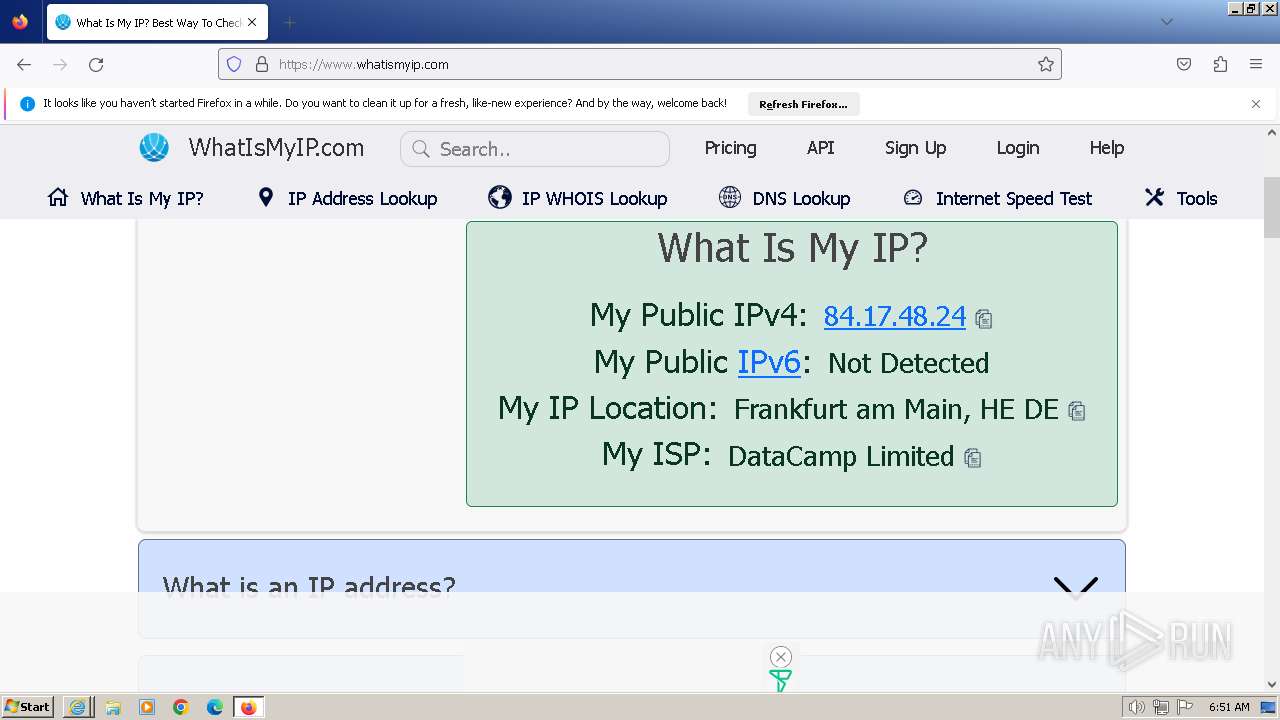
Task: Open a new browser tab
Action: tap(289, 22)
